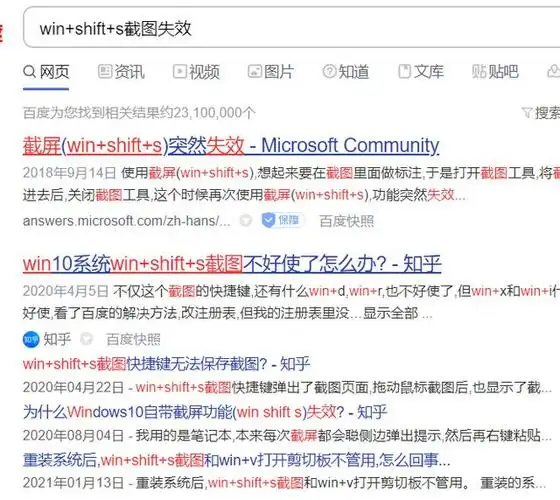
Task: Select the 网页 tab
Action: (46, 72)
